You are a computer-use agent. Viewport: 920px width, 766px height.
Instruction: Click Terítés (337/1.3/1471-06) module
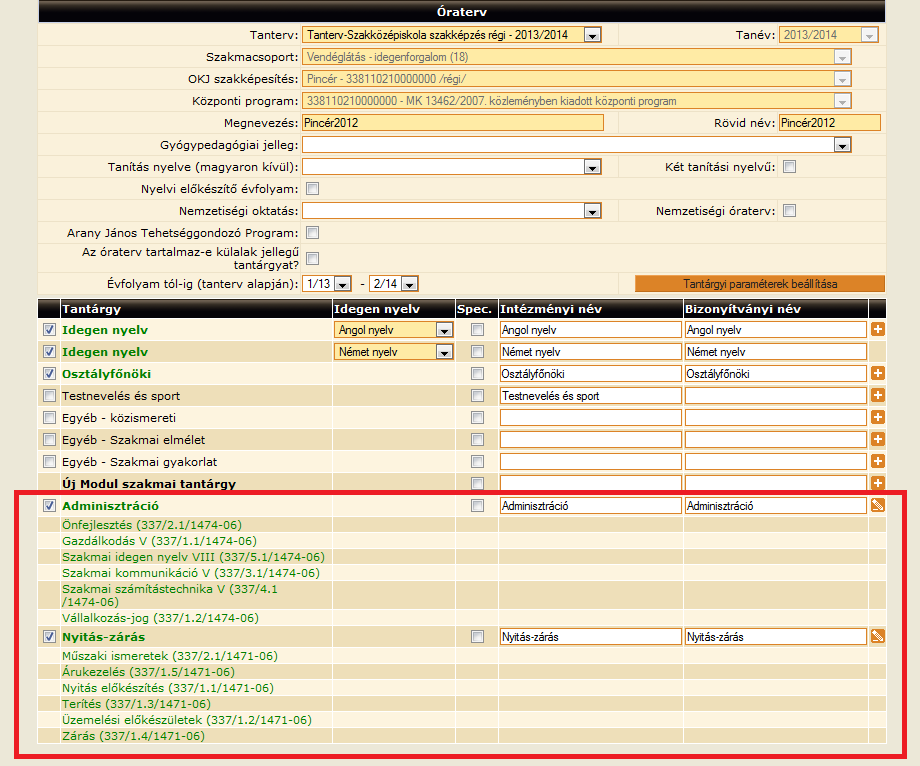136,703
